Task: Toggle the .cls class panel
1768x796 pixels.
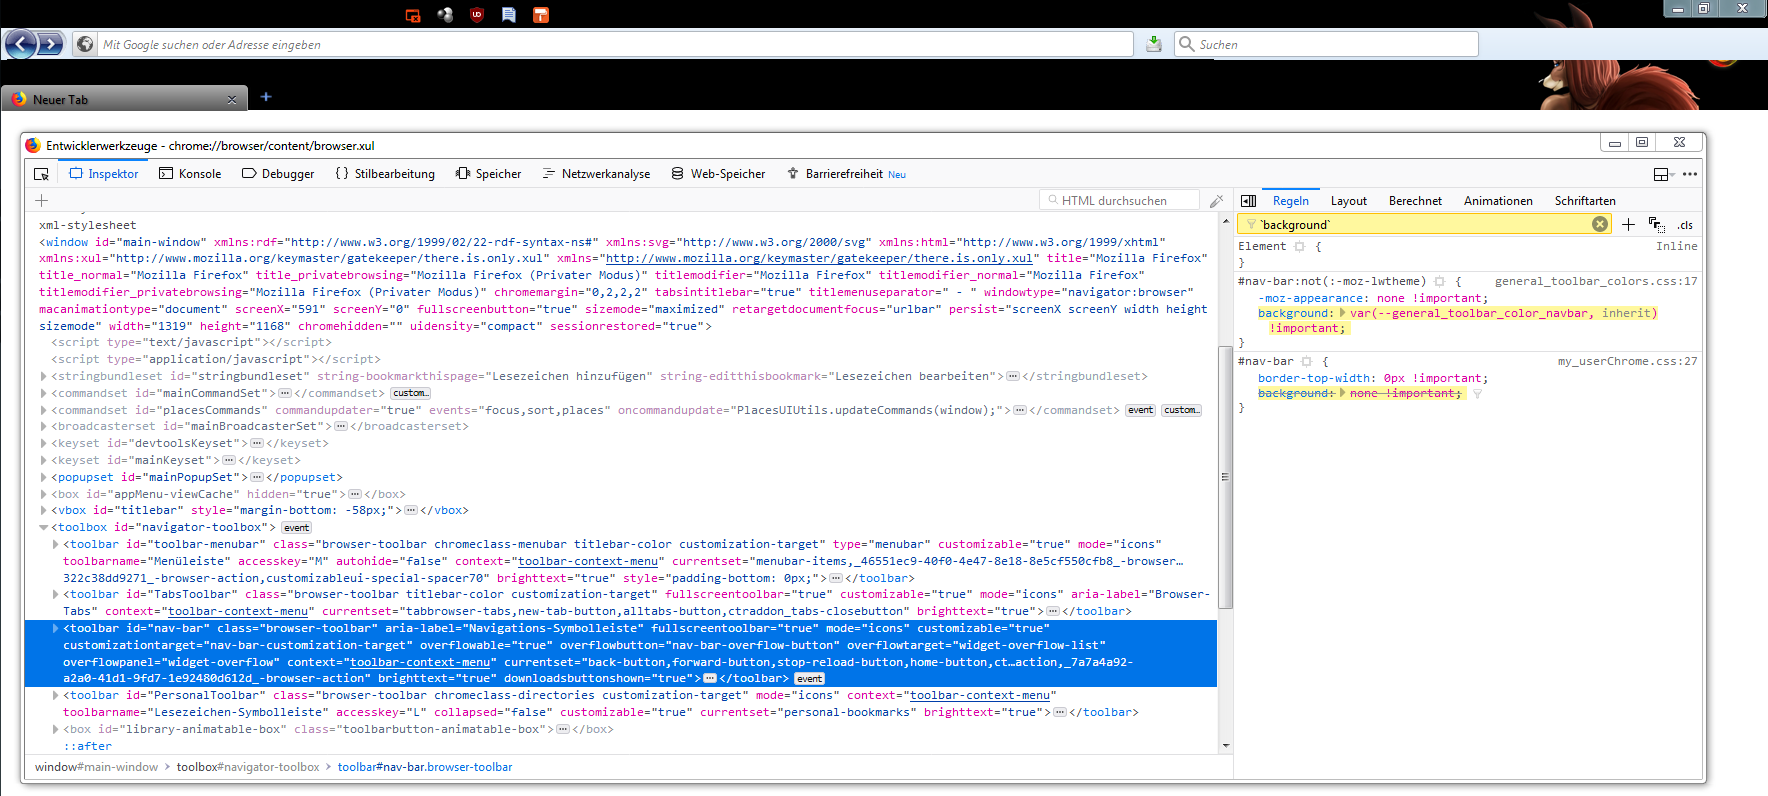Action: coord(1686,225)
